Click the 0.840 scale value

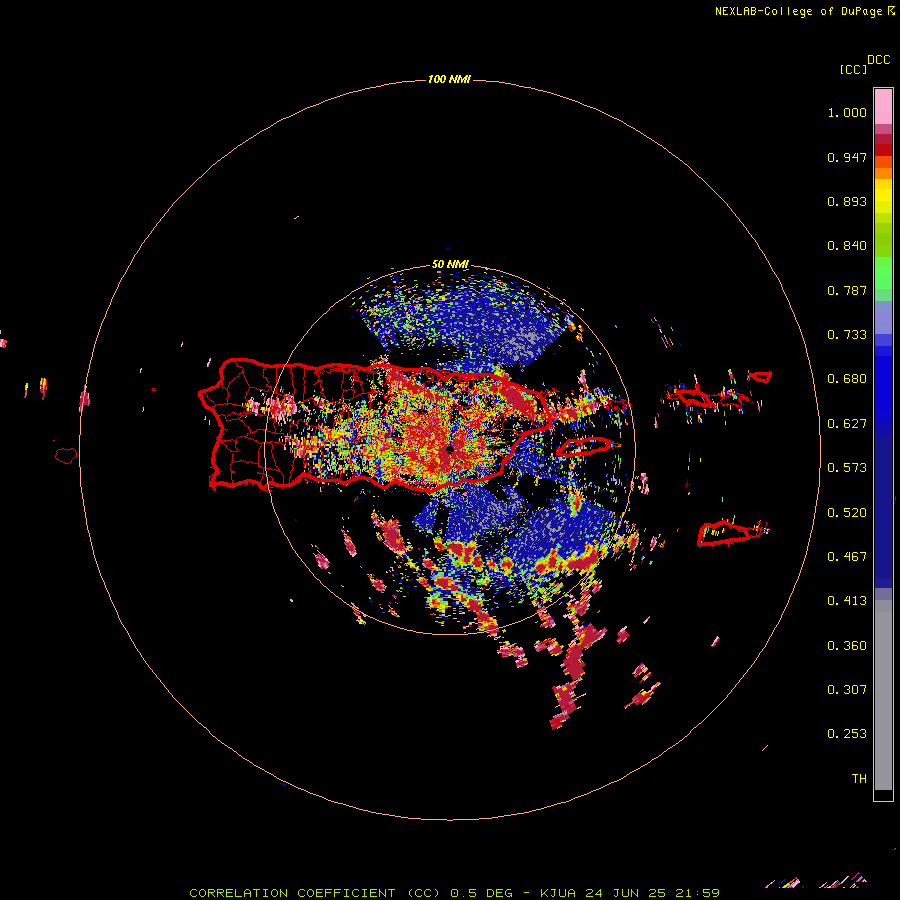pos(847,246)
